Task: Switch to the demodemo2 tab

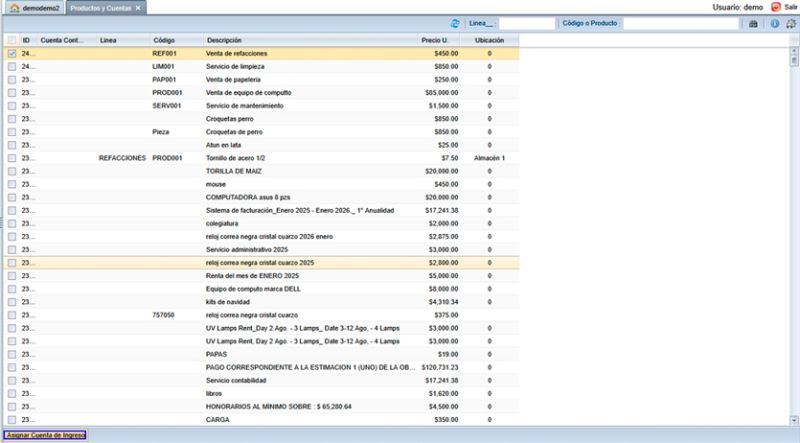Action: coord(35,8)
